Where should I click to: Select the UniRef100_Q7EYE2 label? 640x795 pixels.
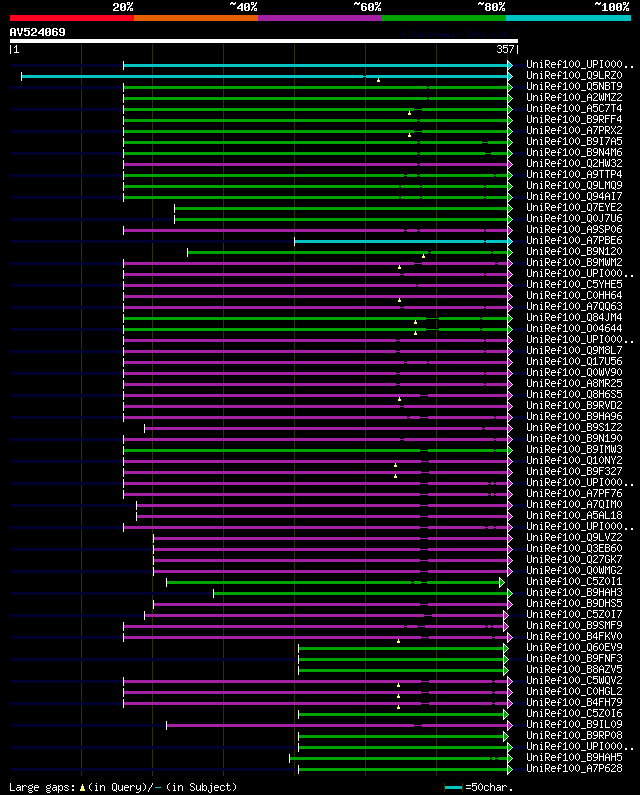click(x=574, y=207)
